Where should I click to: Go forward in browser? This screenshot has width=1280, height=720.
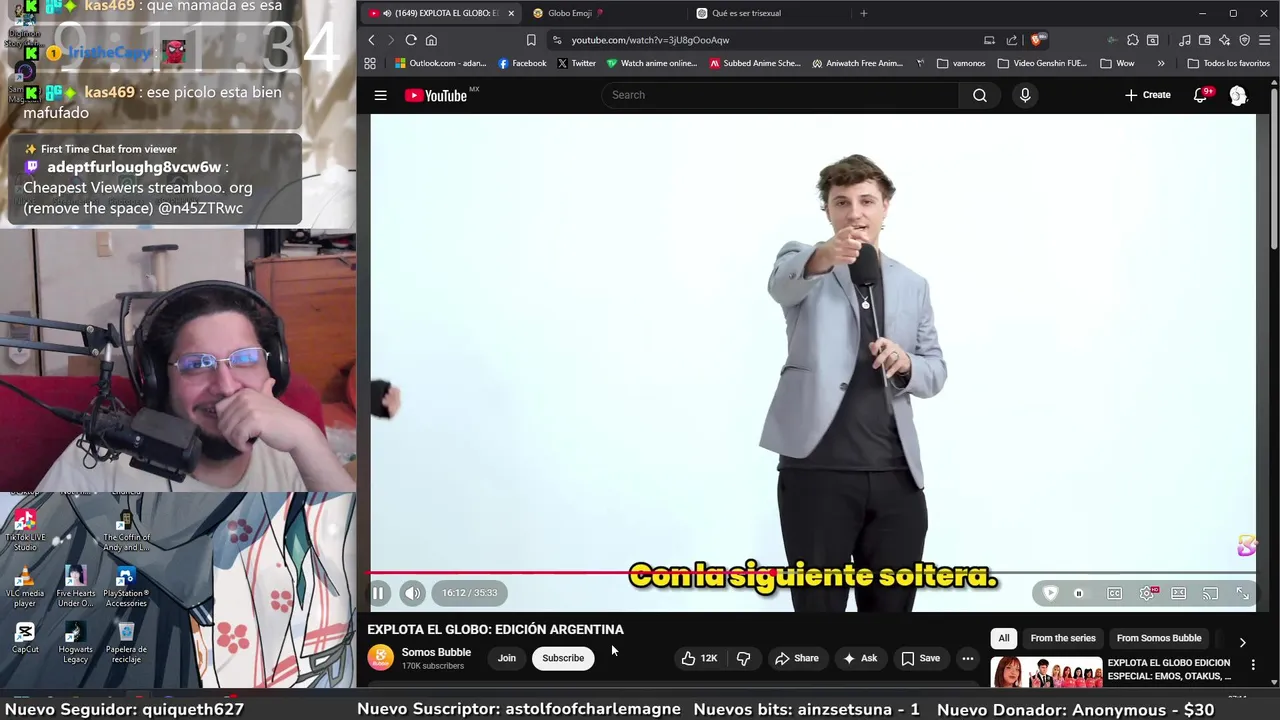(x=391, y=40)
